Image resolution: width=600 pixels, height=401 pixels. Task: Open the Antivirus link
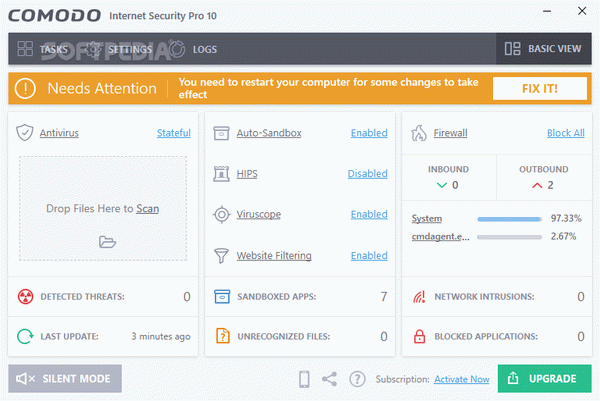point(59,133)
